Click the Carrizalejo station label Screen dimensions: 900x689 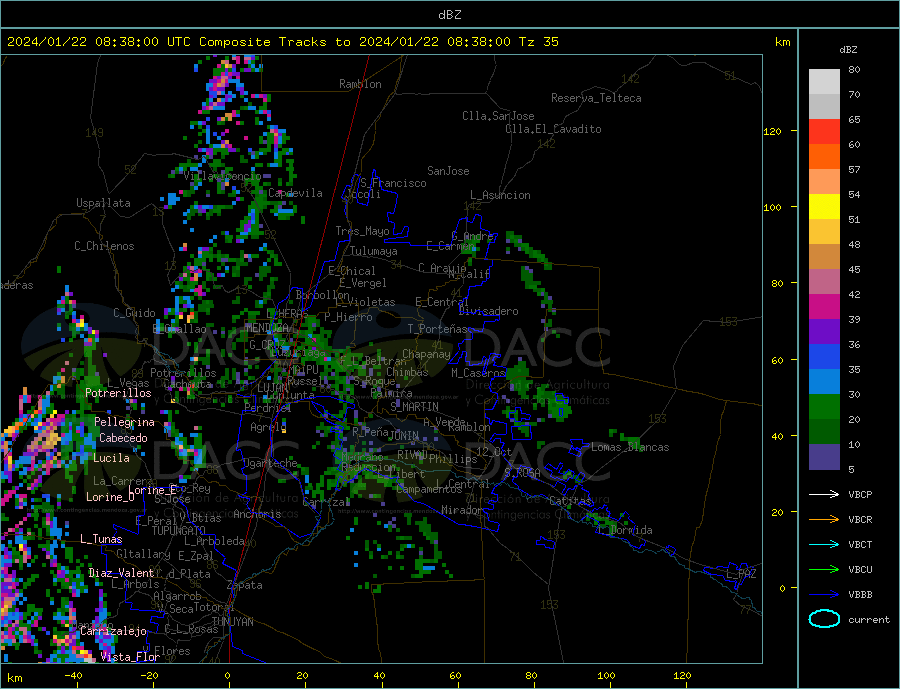(114, 631)
